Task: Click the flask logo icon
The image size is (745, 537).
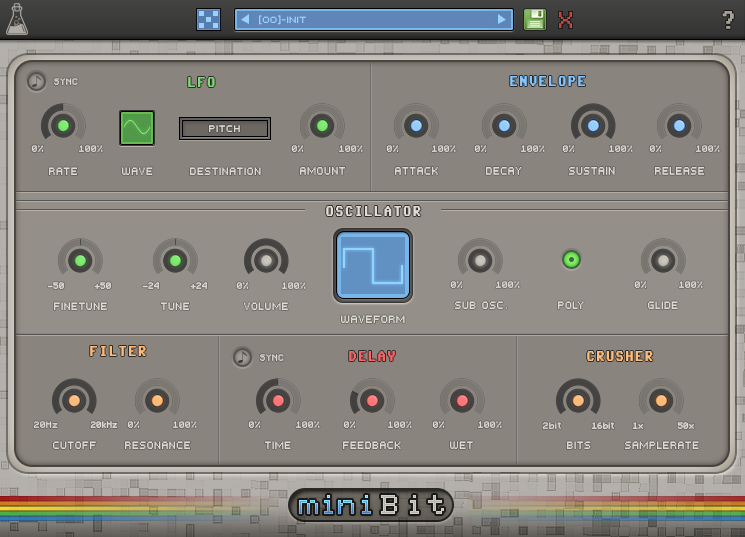Action: [17, 19]
